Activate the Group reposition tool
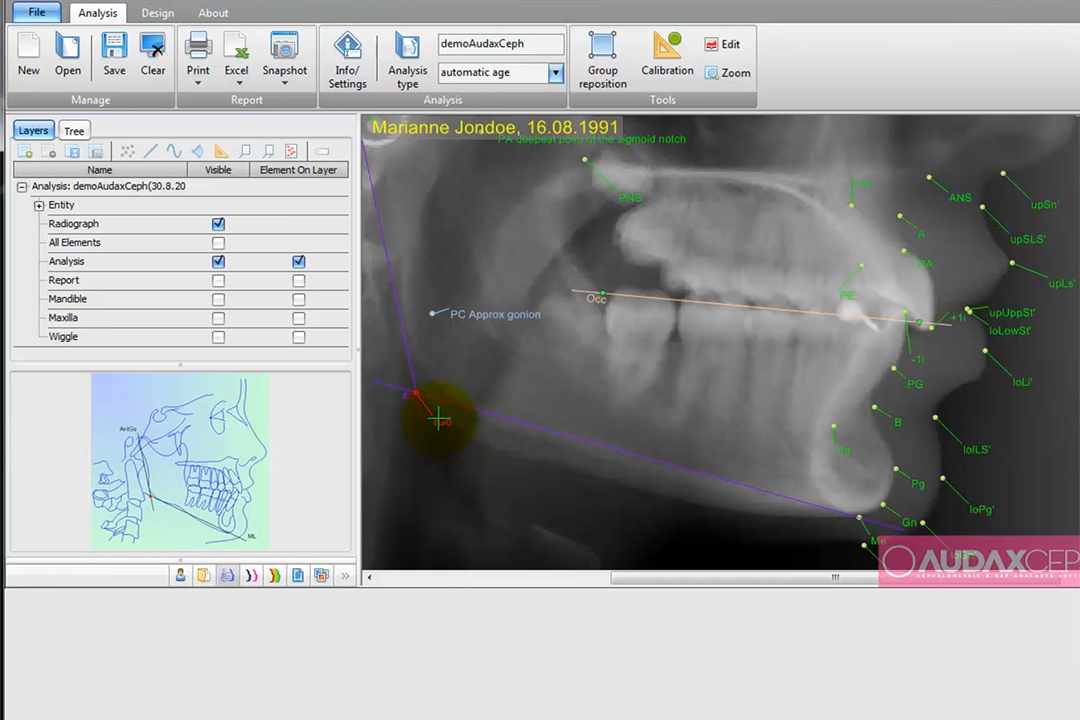Image resolution: width=1080 pixels, height=720 pixels. 603,61
